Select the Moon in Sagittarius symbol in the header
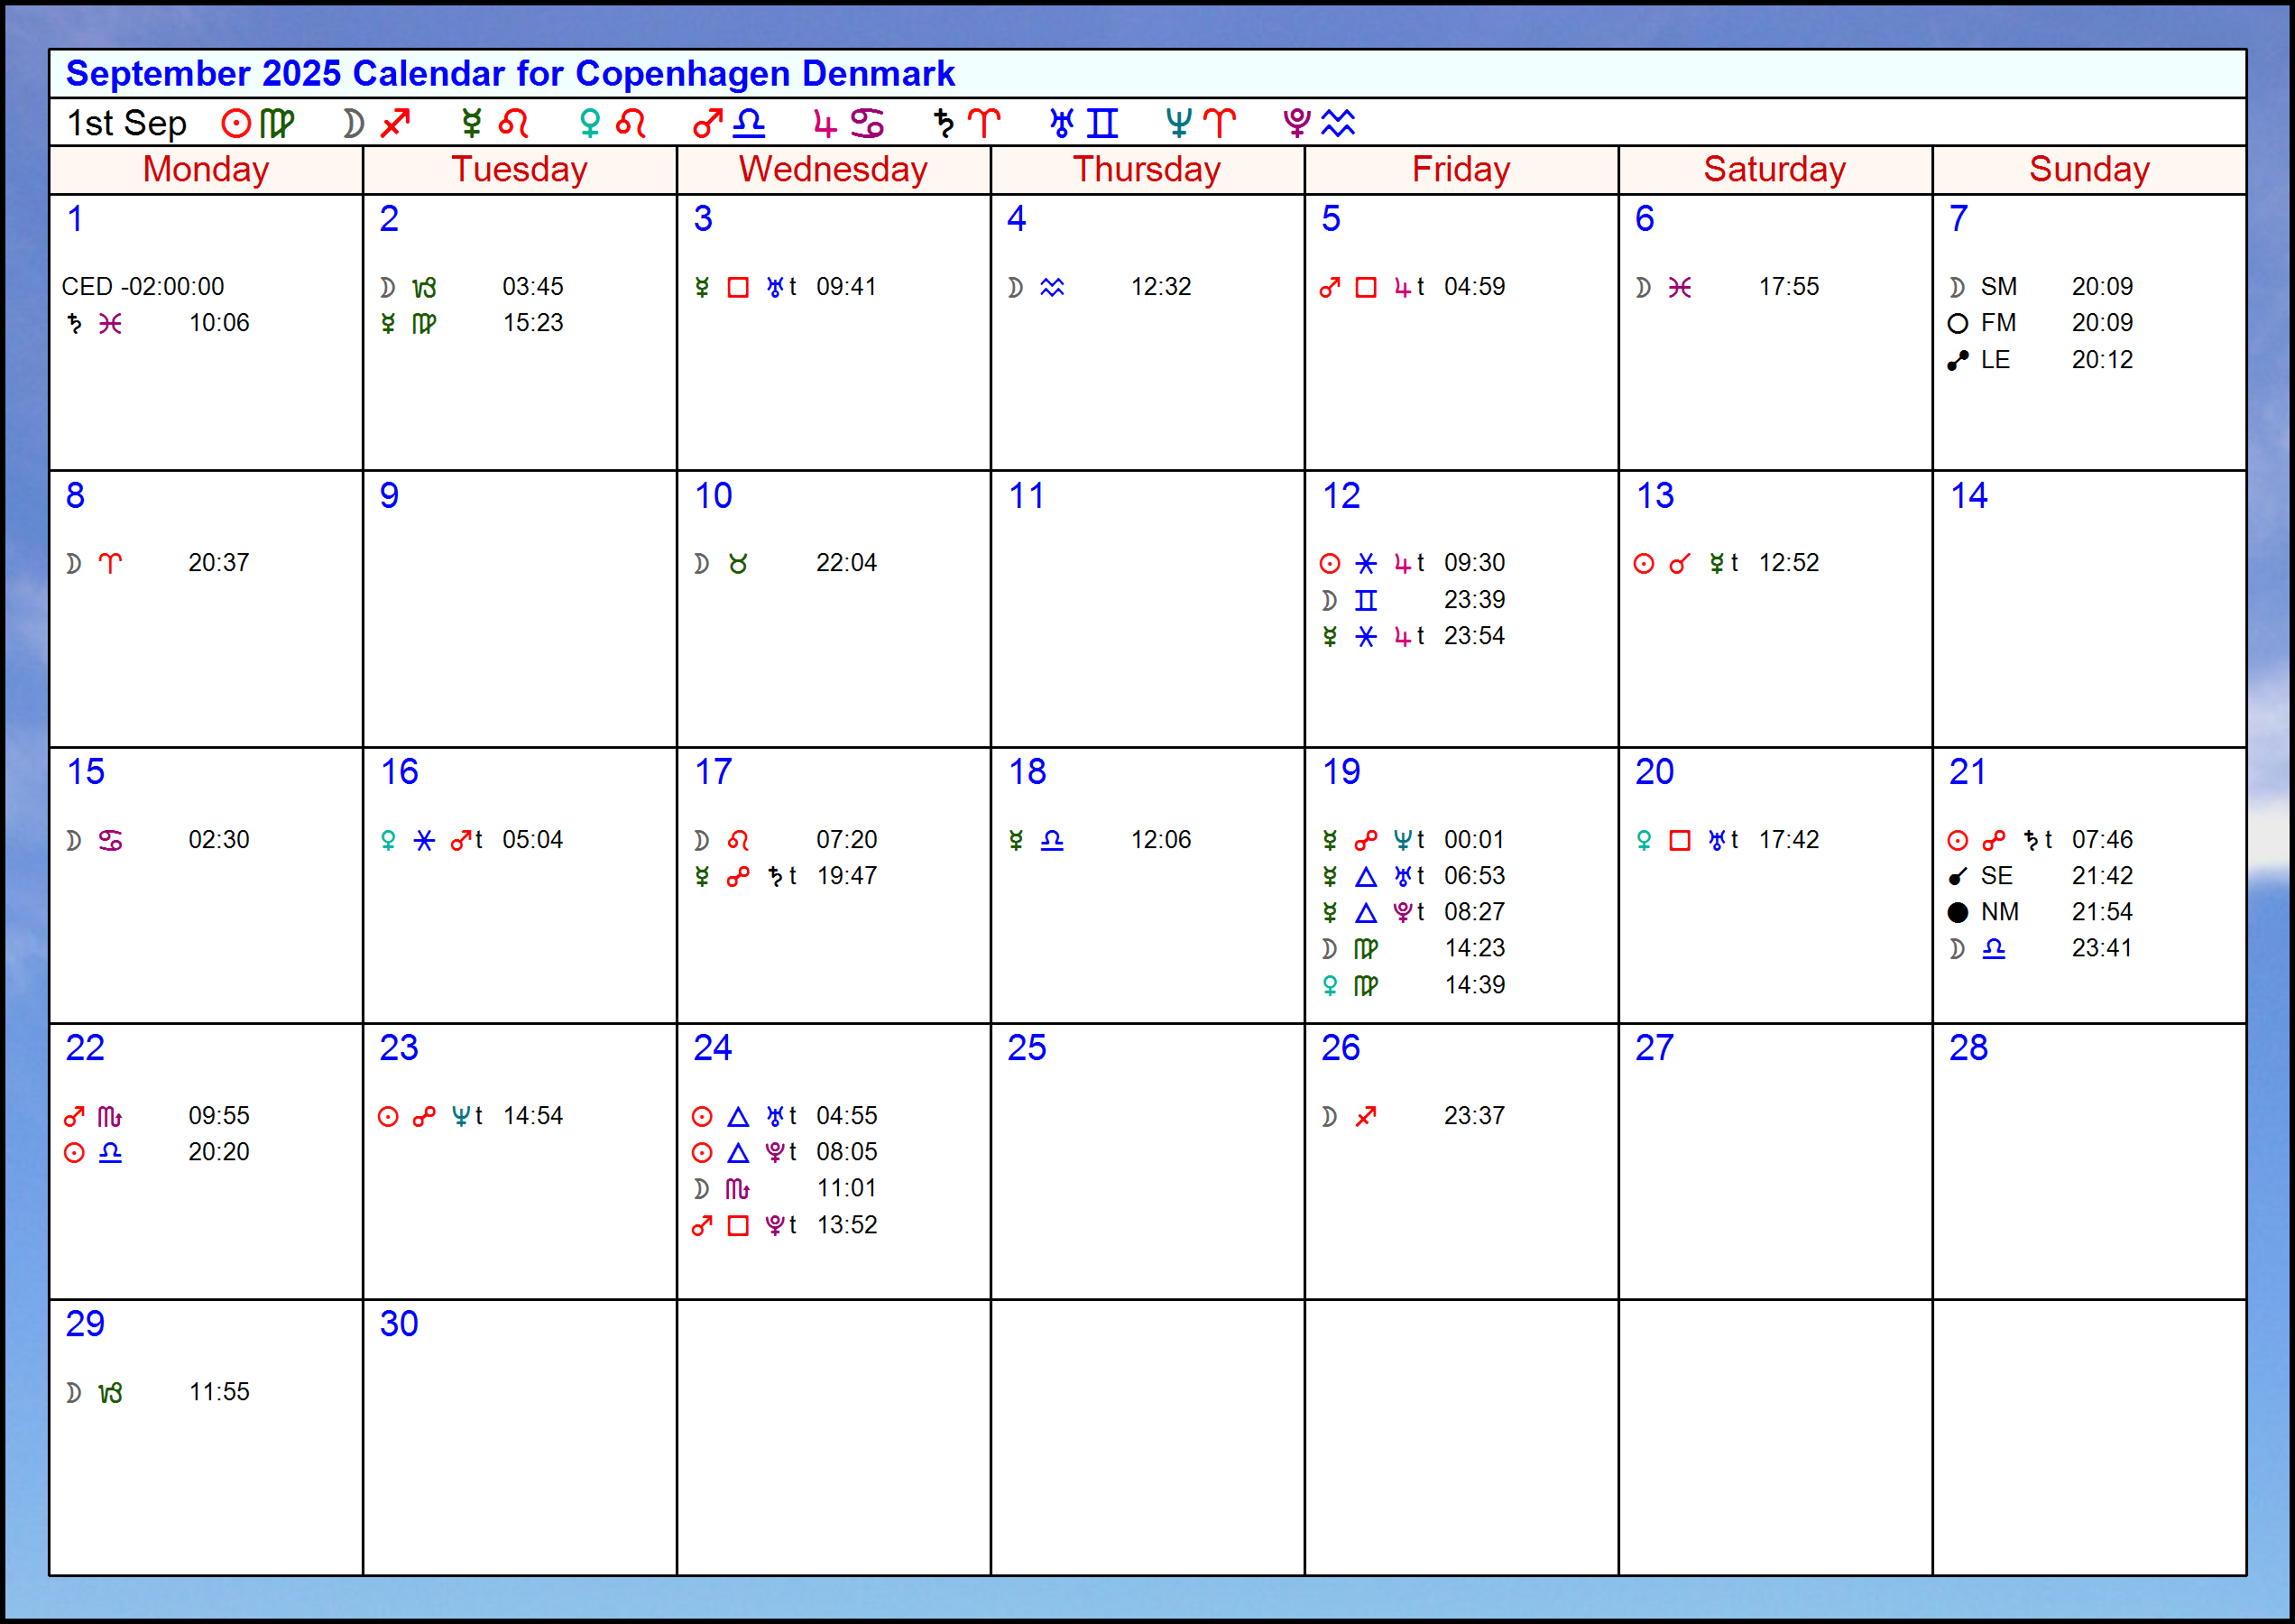This screenshot has width=2295, height=1624. (x=373, y=122)
